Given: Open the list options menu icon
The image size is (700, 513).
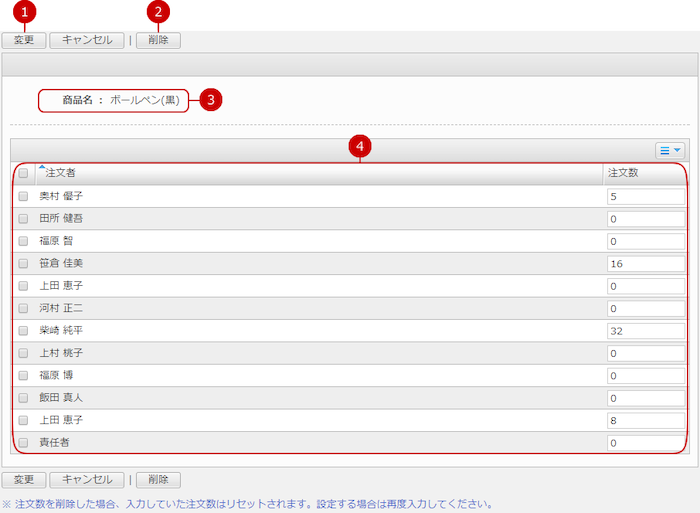Looking at the screenshot, I should 669,150.
